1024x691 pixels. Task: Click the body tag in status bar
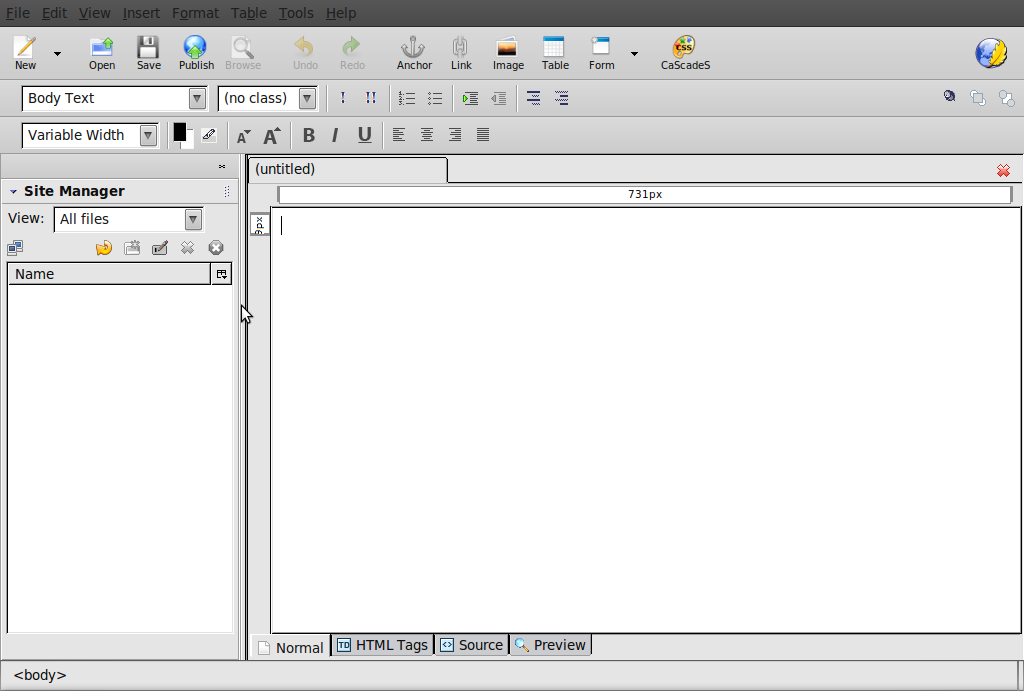click(x=40, y=675)
